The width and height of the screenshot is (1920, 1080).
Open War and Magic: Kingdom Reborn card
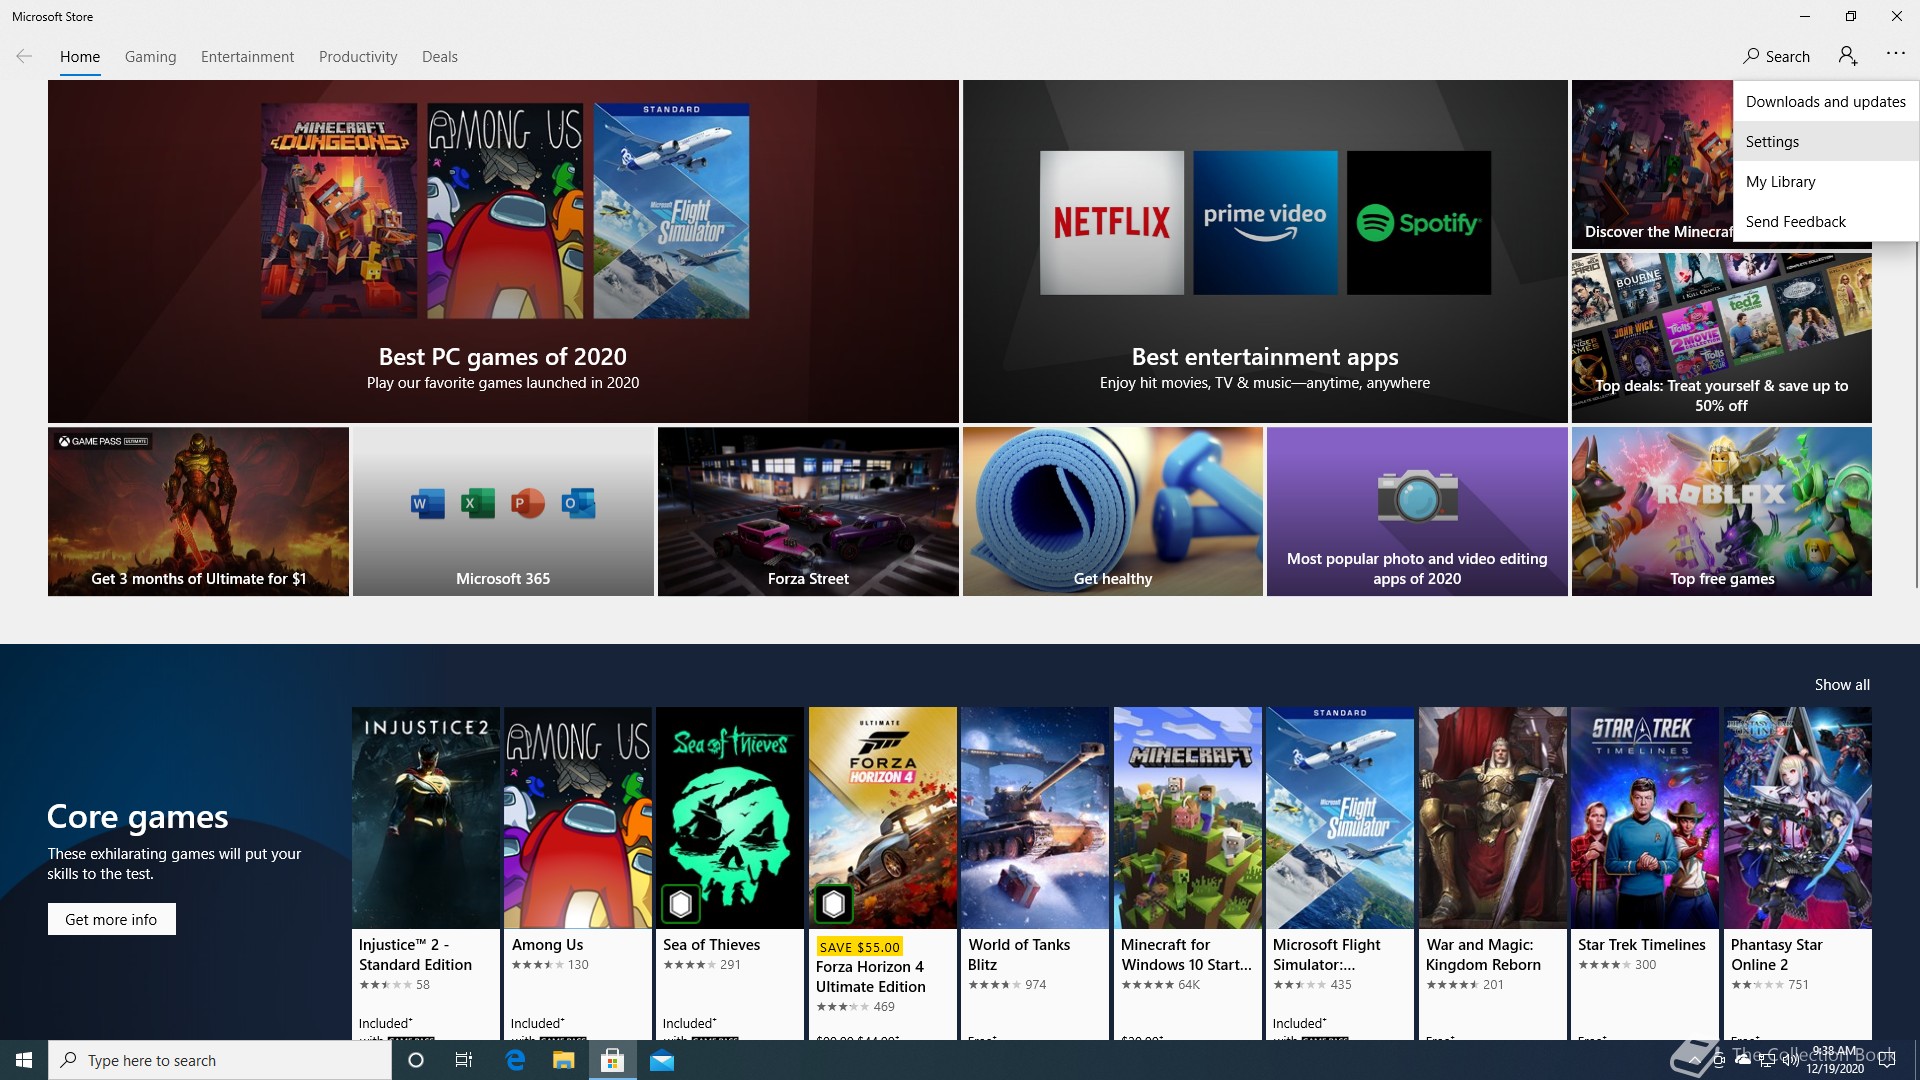(1492, 873)
